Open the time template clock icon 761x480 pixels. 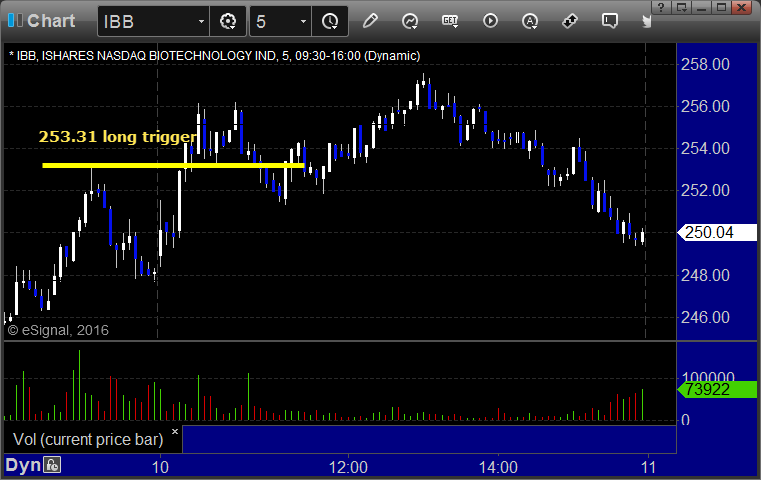330,21
